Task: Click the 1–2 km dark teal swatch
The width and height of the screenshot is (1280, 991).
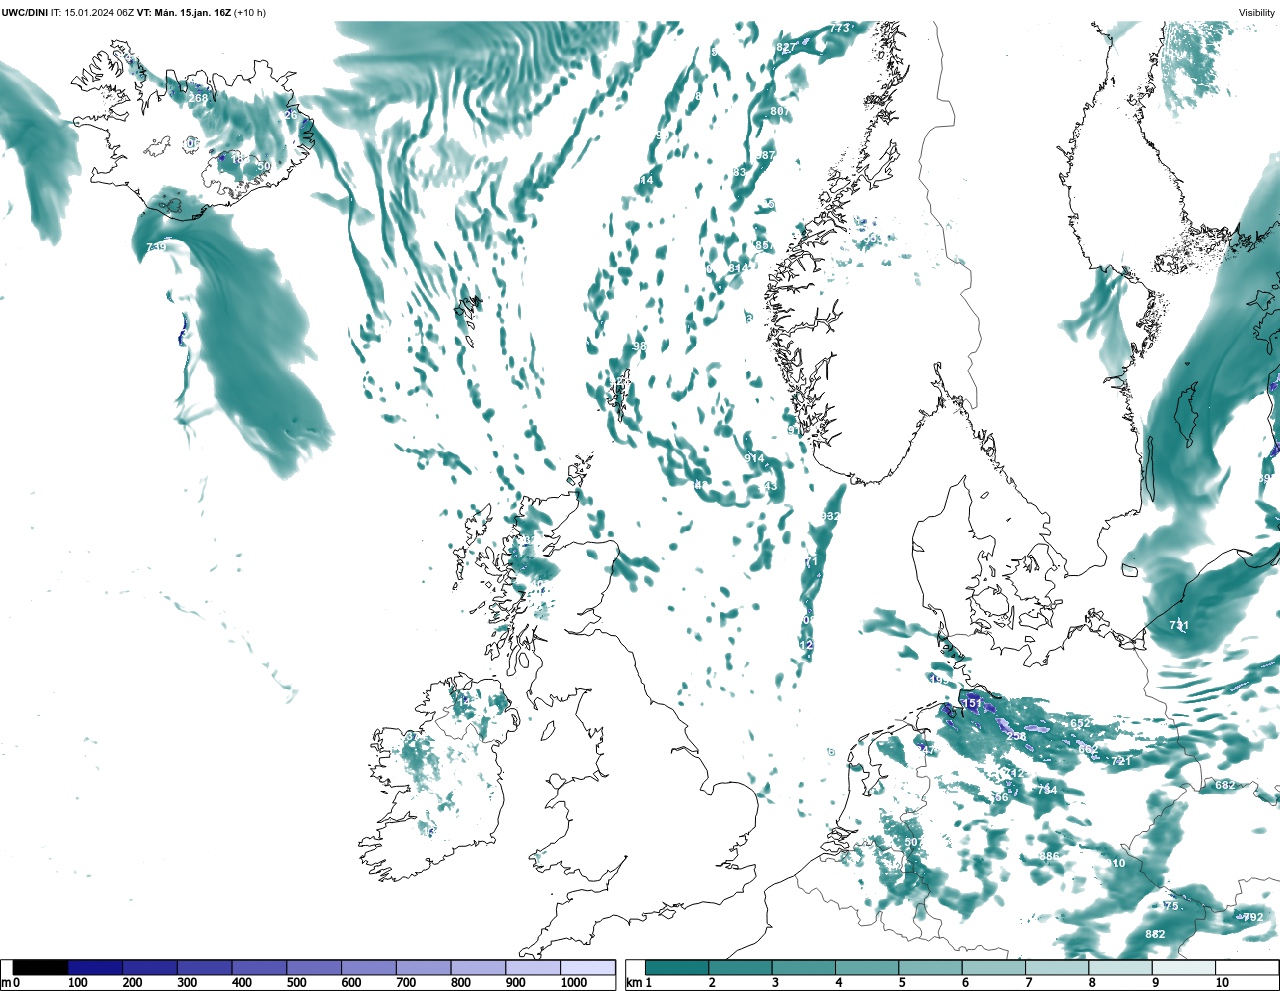Action: (677, 967)
